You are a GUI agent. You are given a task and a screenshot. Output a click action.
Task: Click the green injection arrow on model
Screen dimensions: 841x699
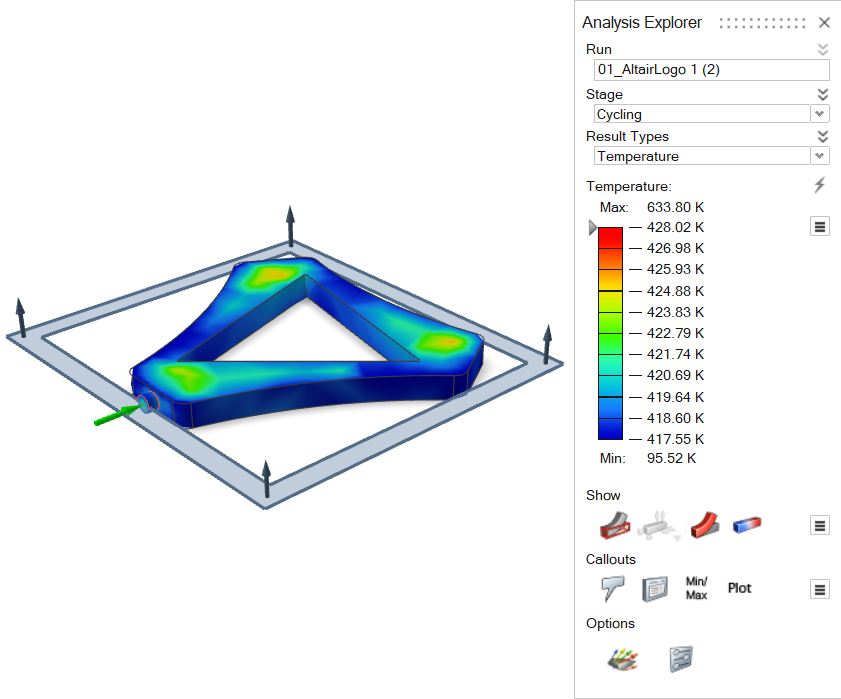(x=115, y=416)
